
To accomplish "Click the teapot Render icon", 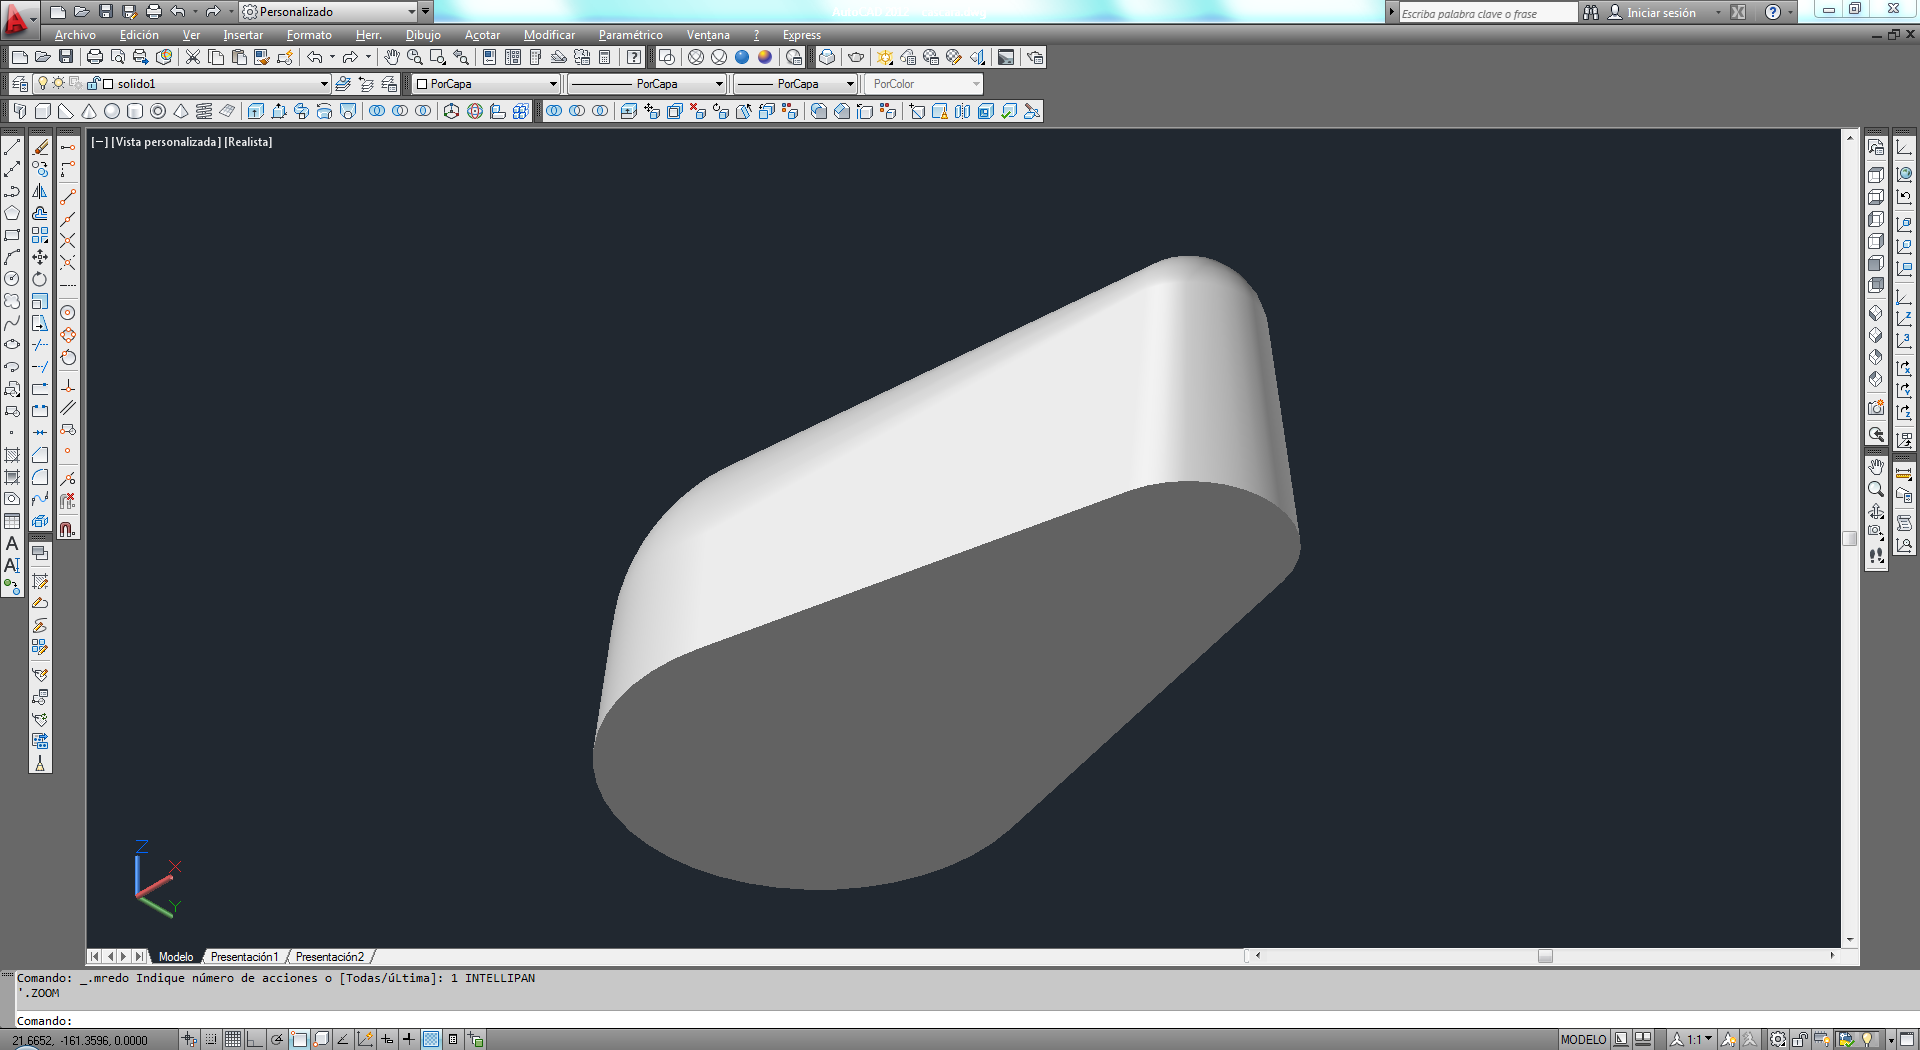I will click(856, 57).
